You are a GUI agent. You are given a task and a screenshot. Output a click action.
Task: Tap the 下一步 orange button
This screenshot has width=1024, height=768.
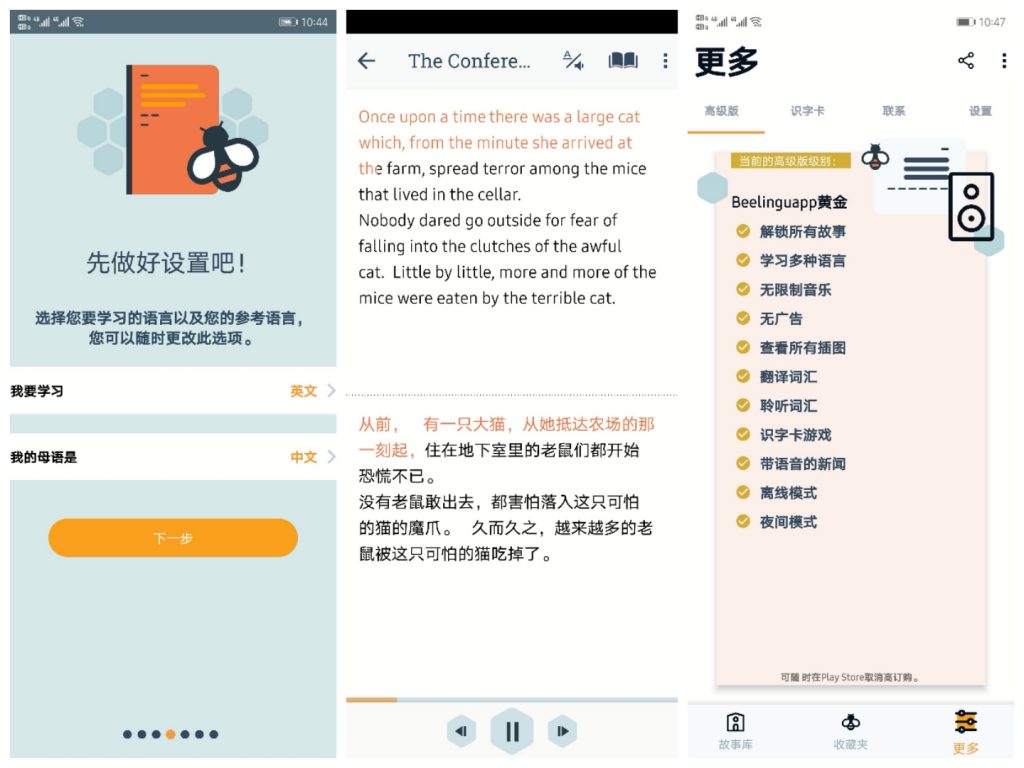click(x=173, y=538)
